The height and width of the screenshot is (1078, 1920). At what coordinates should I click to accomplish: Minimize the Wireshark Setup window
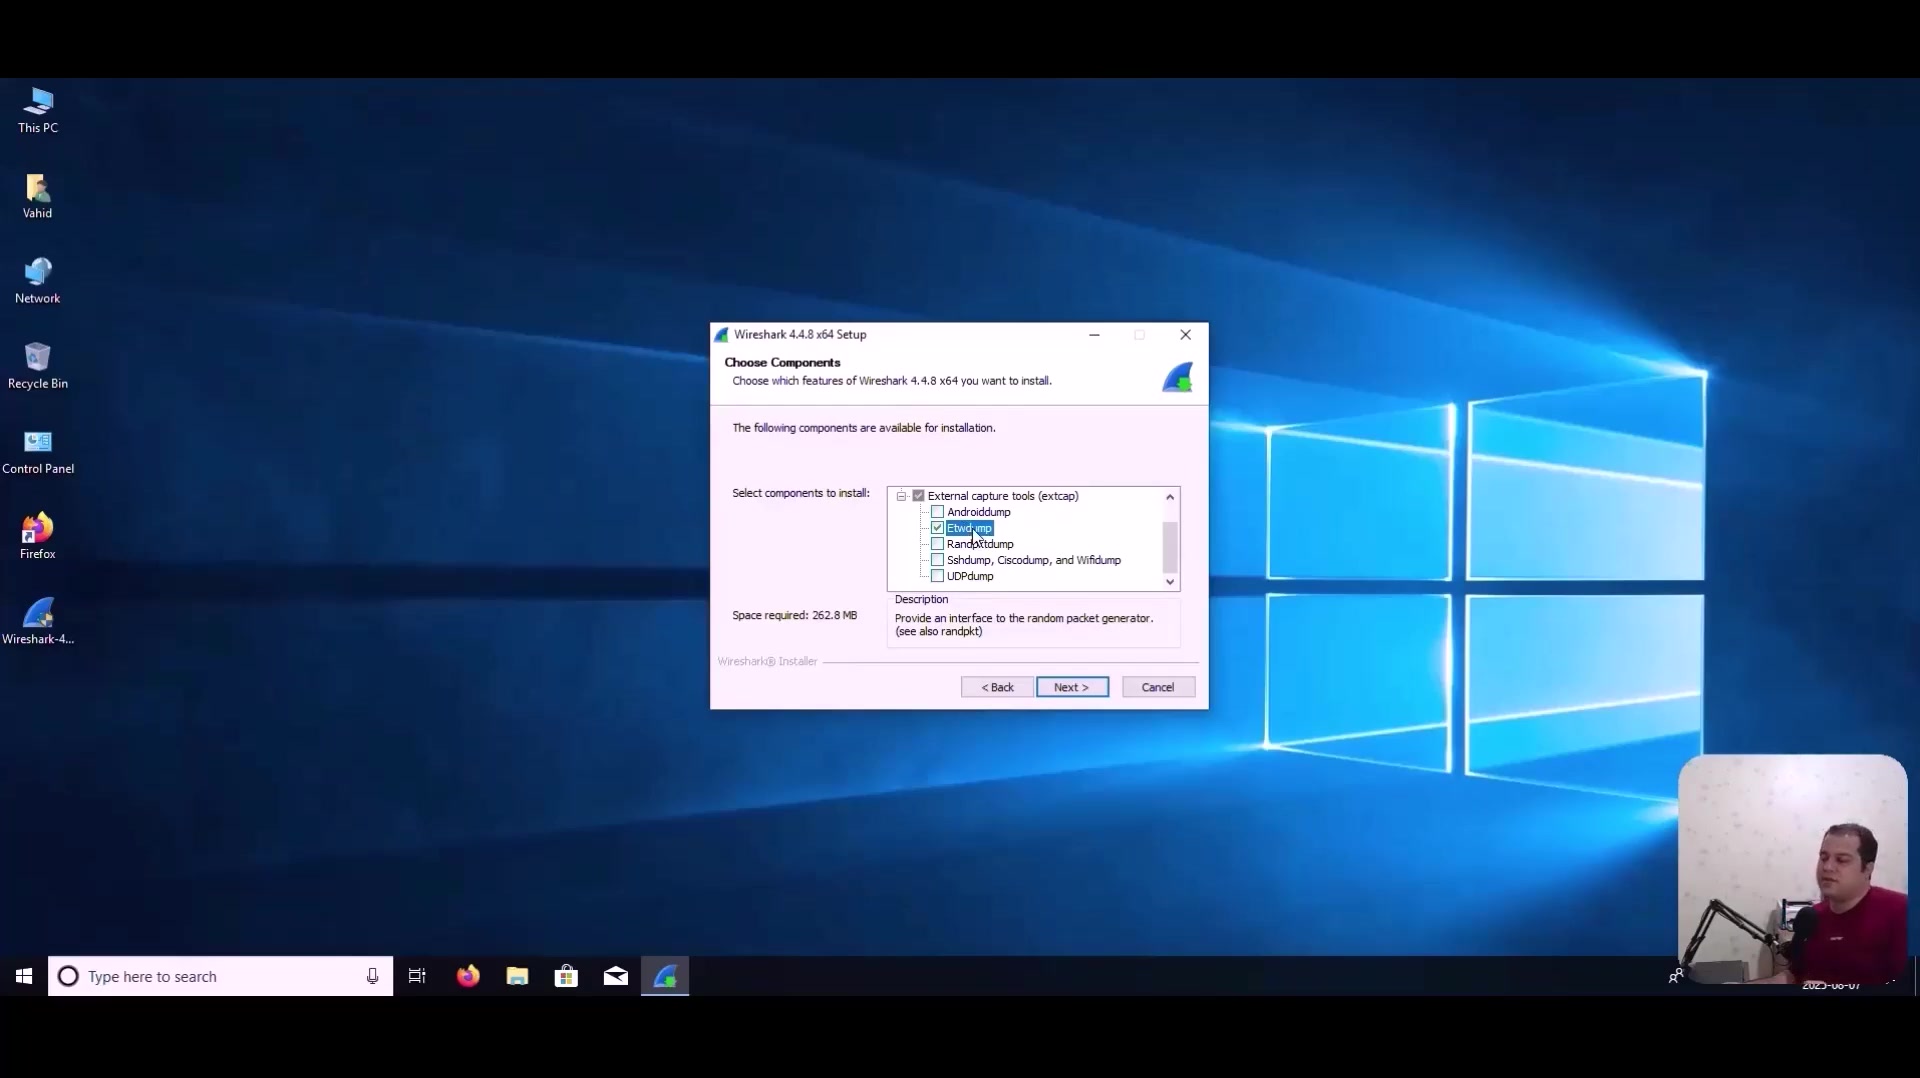click(1095, 335)
